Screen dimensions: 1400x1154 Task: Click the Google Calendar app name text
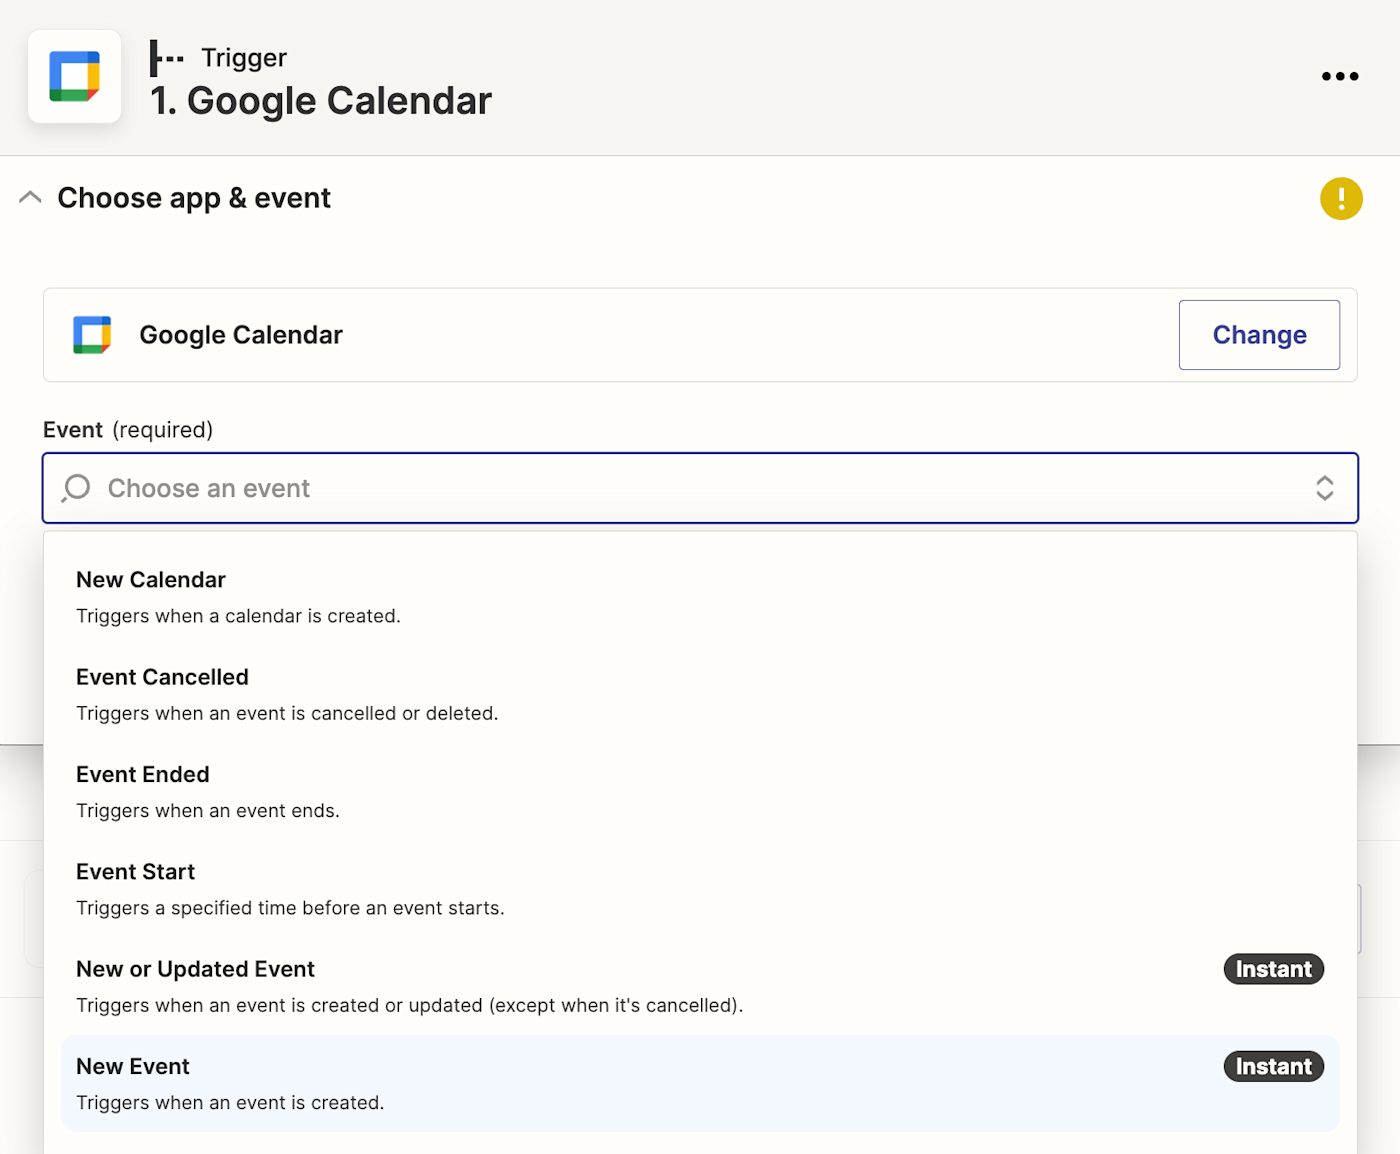(241, 335)
